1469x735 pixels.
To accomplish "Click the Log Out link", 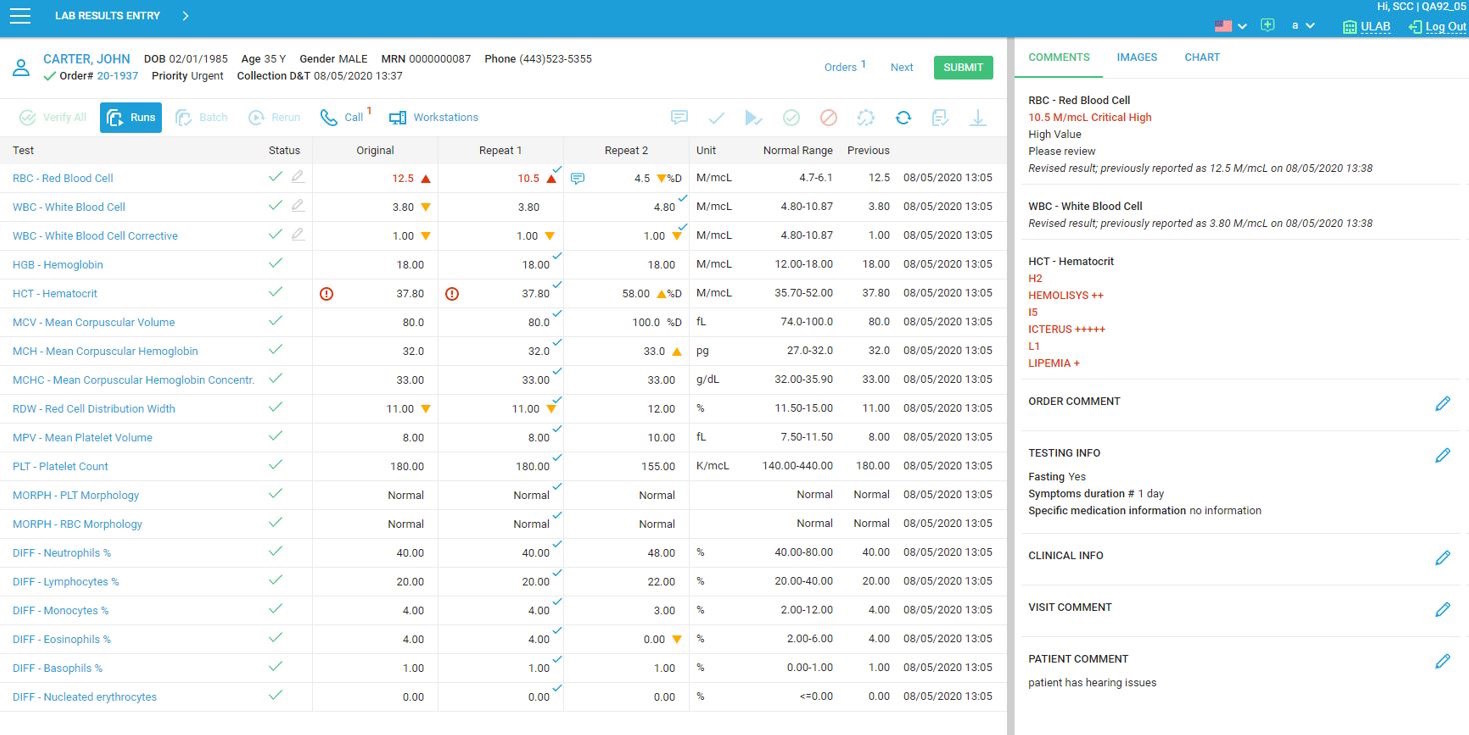I will point(1437,27).
